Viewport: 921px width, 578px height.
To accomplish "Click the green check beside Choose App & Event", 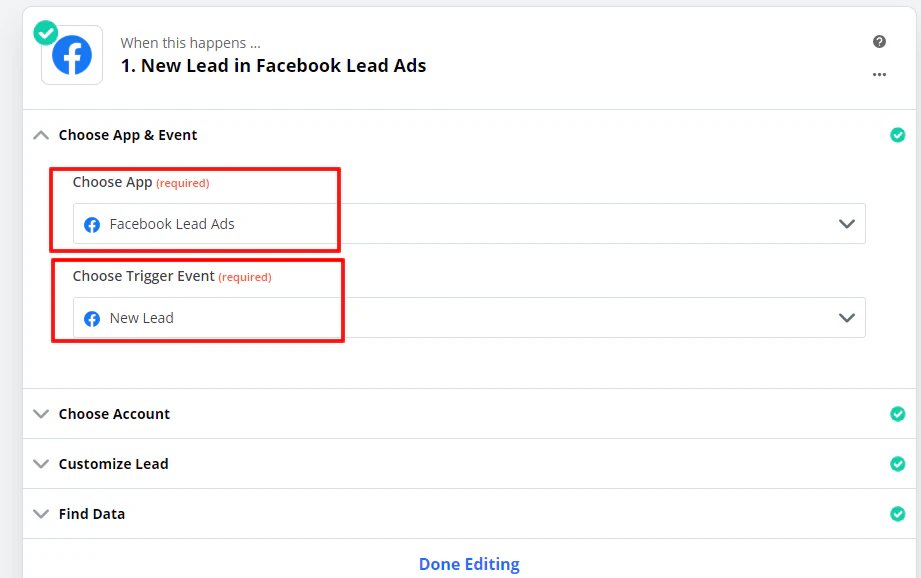I will pyautogui.click(x=897, y=135).
